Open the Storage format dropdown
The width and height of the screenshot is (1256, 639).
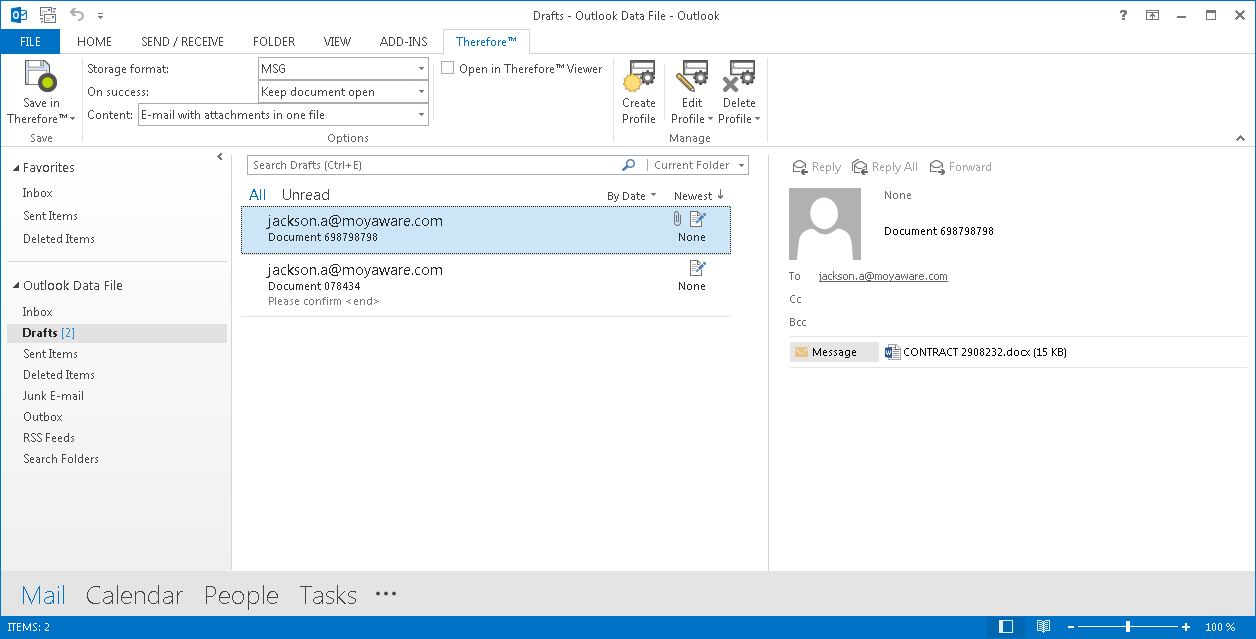(343, 69)
